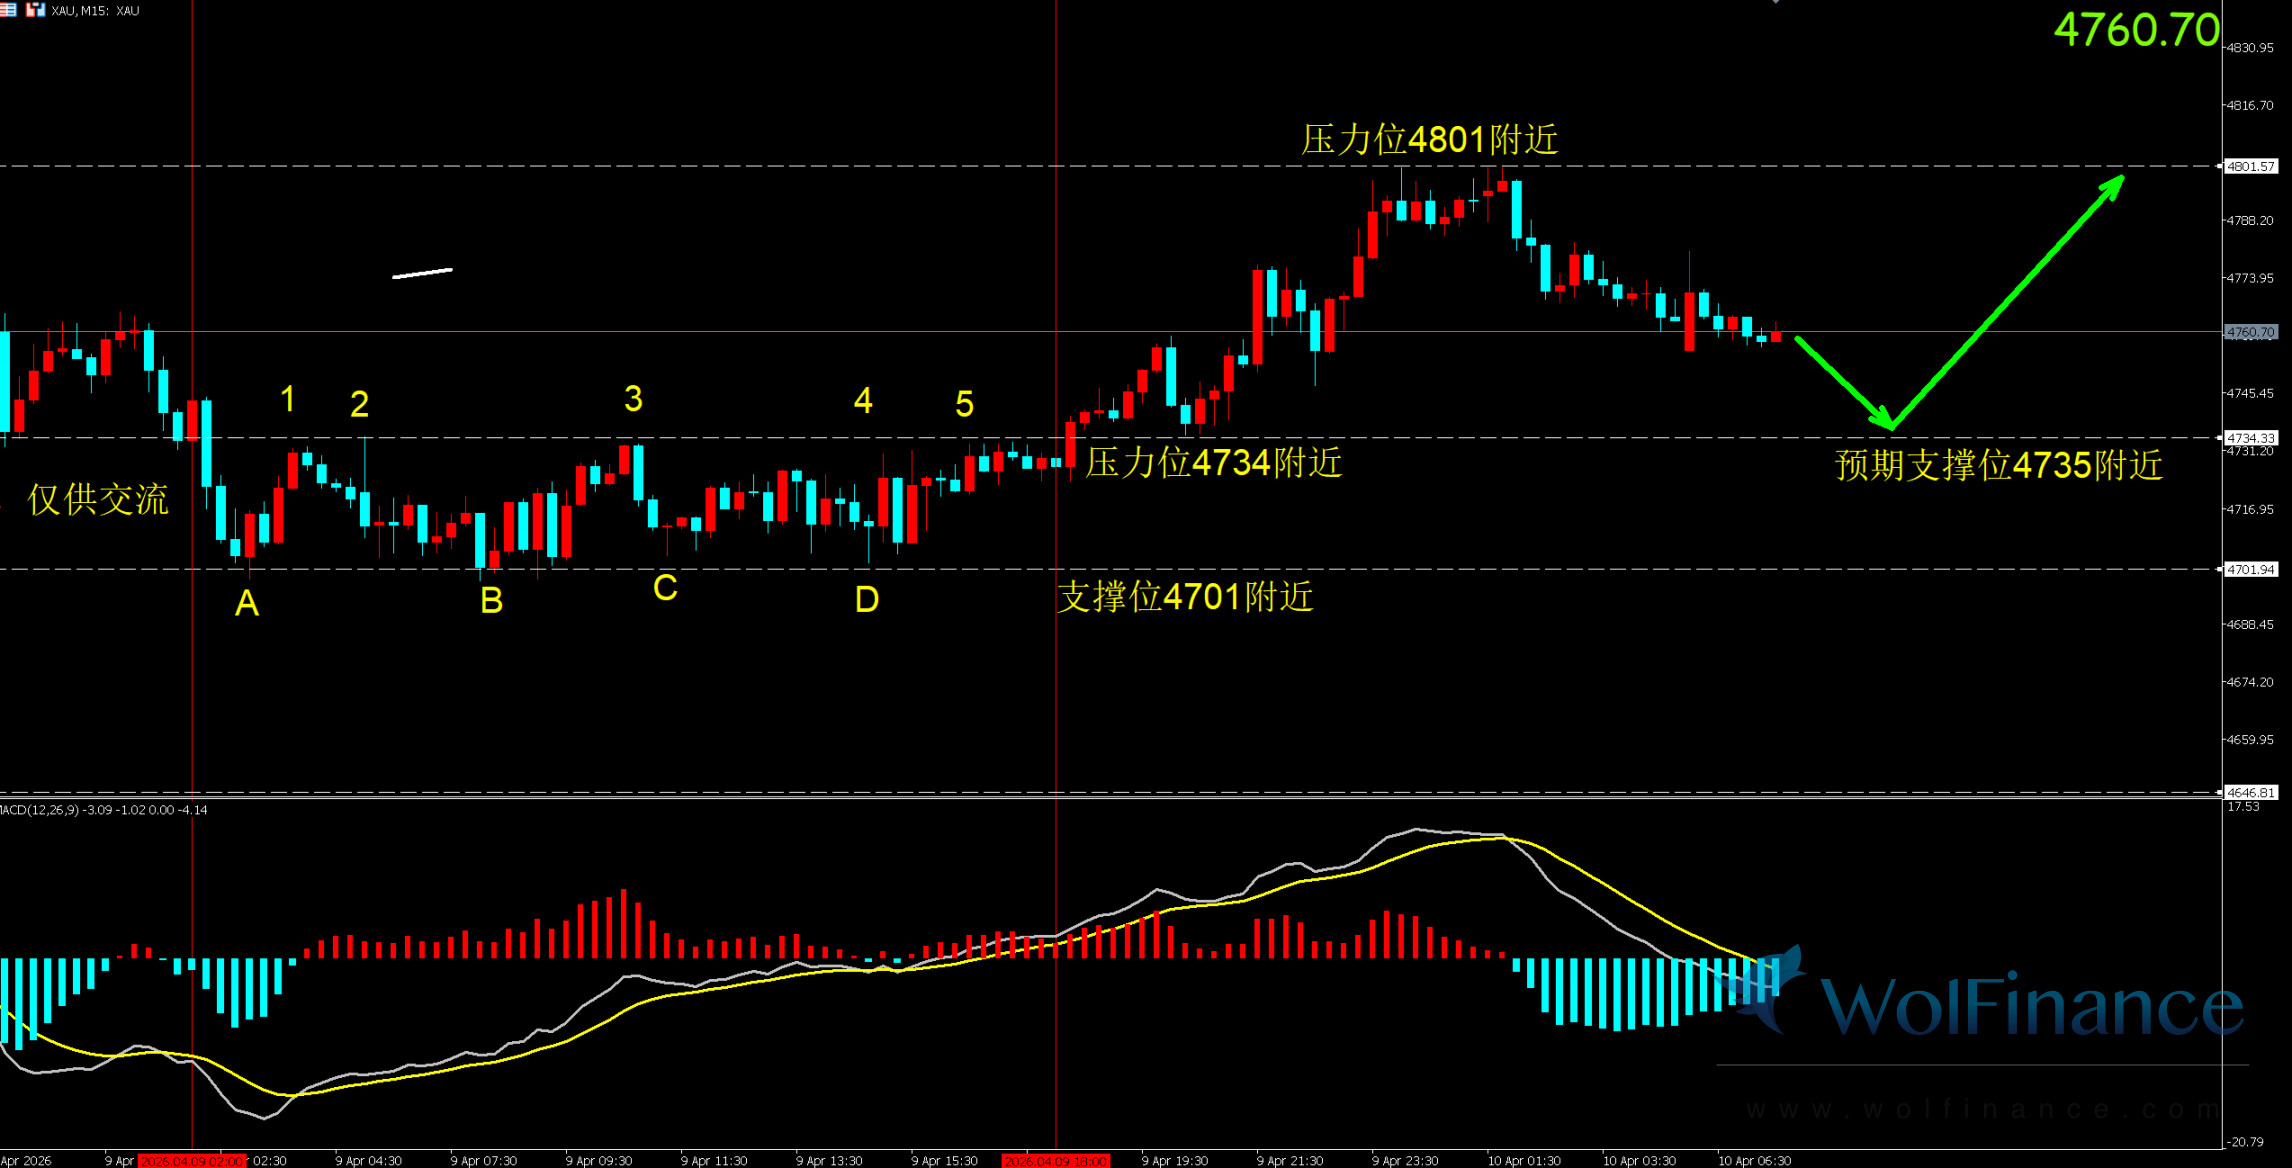Click the 4734.33 price label on axis

2250,438
